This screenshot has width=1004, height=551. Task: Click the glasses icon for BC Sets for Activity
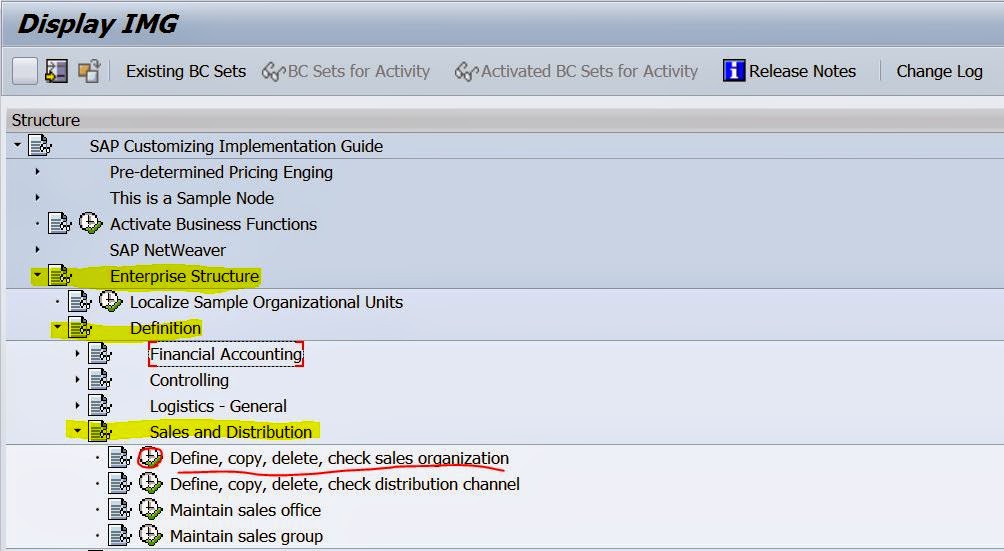coord(273,72)
